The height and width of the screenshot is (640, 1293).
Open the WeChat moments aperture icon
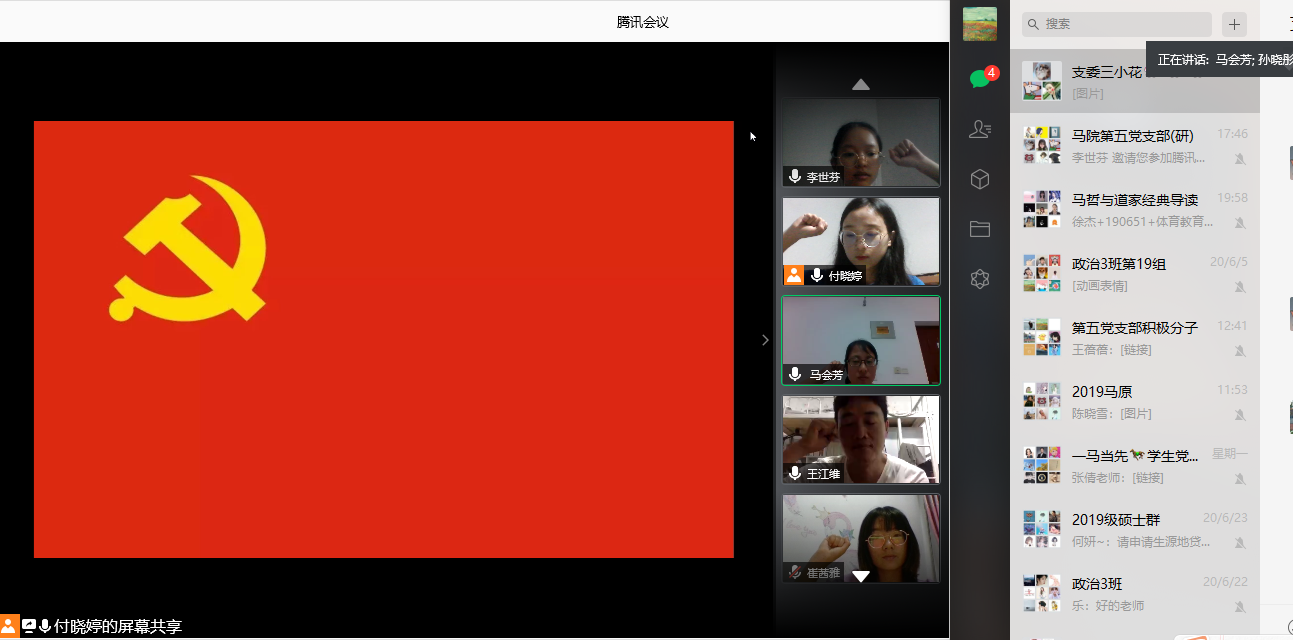(980, 280)
